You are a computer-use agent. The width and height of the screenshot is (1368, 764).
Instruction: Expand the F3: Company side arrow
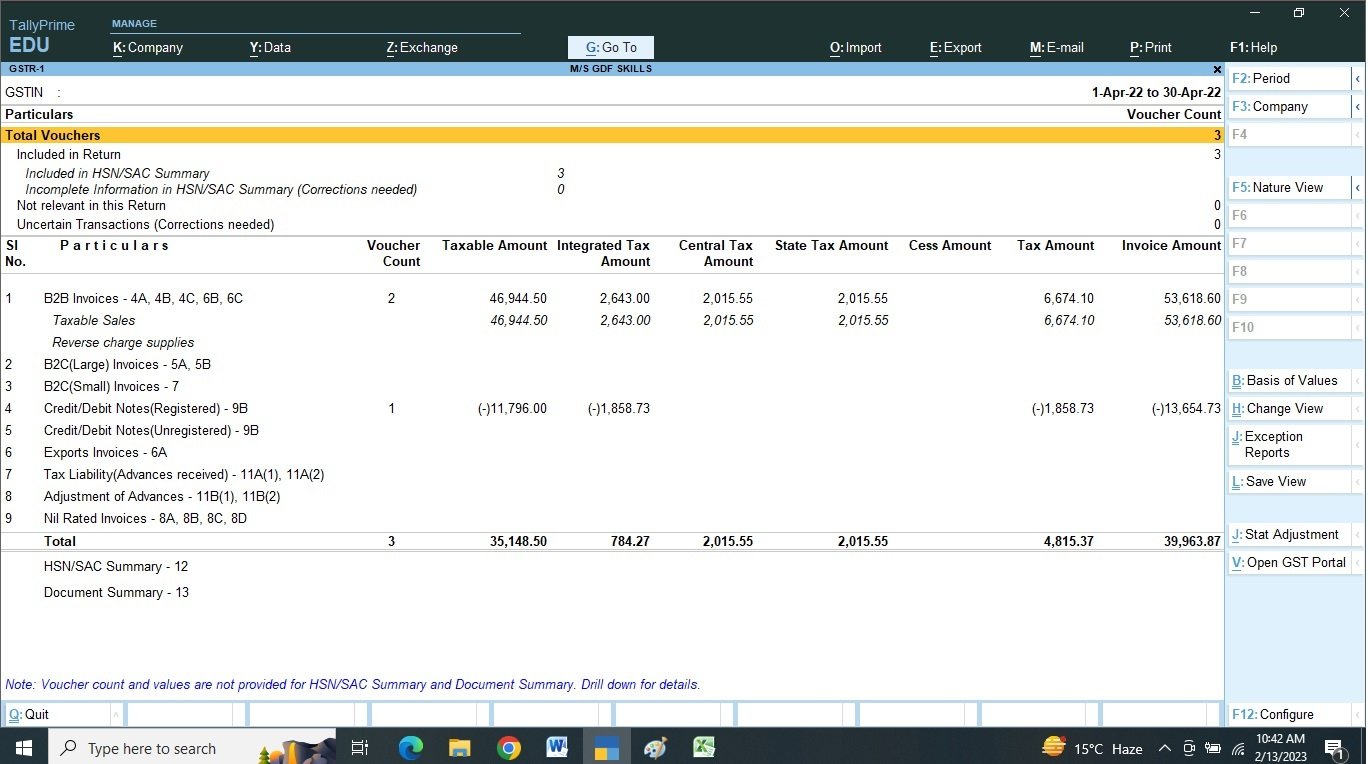[1358, 106]
